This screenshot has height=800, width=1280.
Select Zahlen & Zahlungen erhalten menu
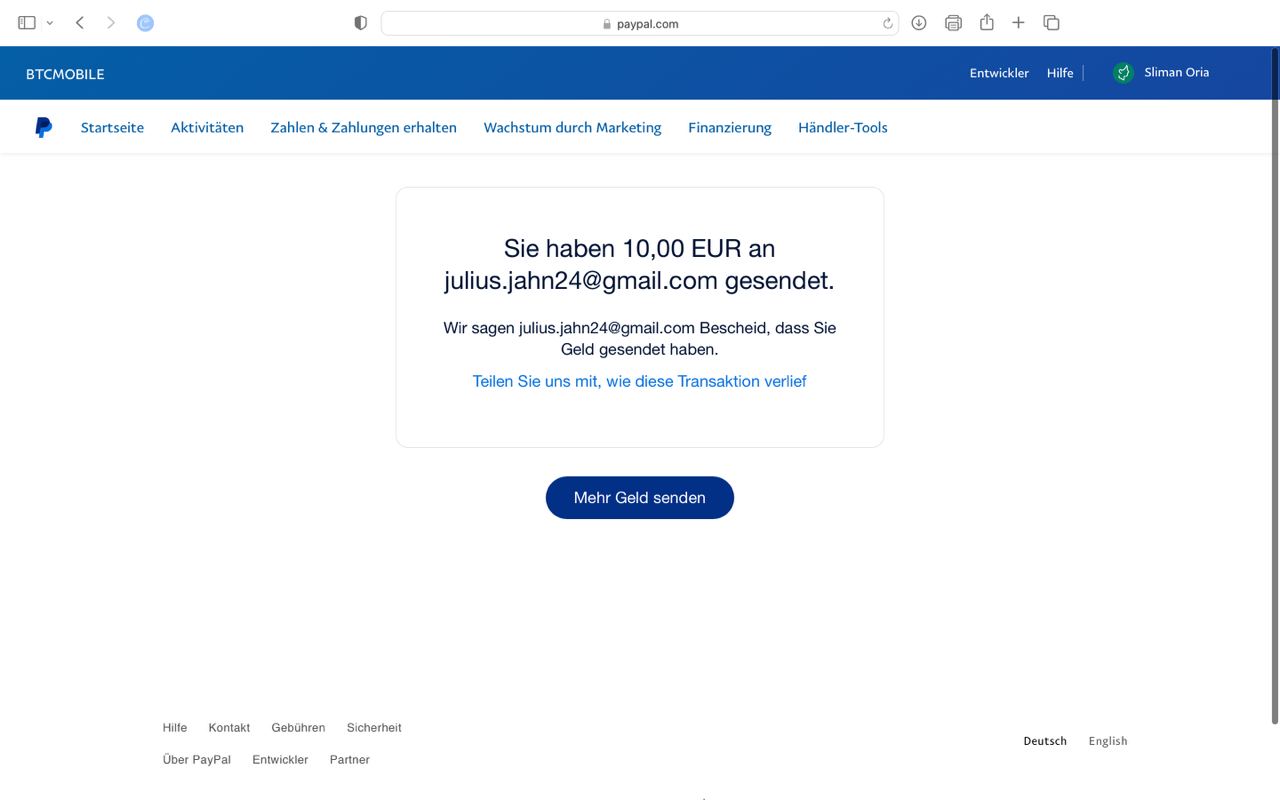click(x=363, y=127)
